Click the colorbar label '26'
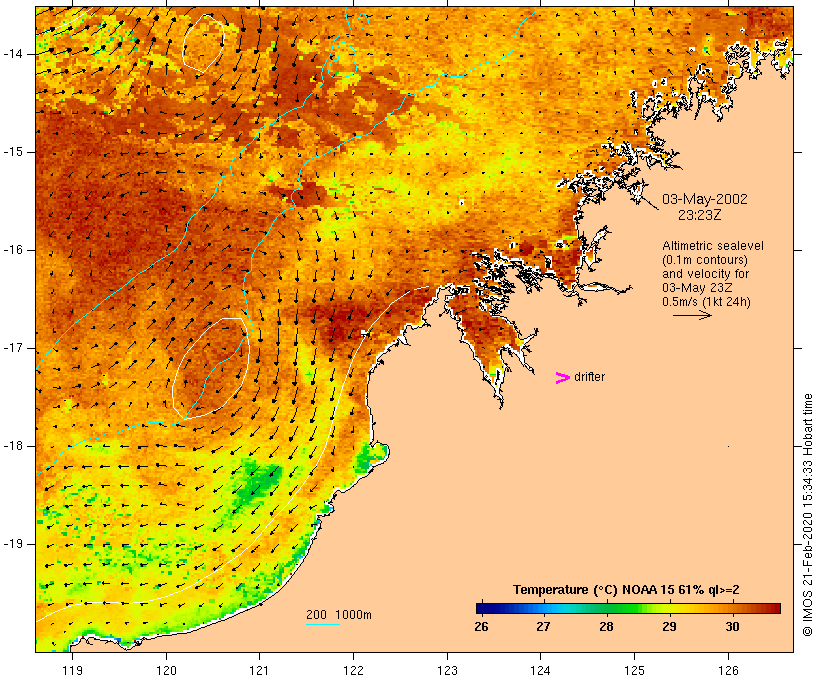 [481, 626]
